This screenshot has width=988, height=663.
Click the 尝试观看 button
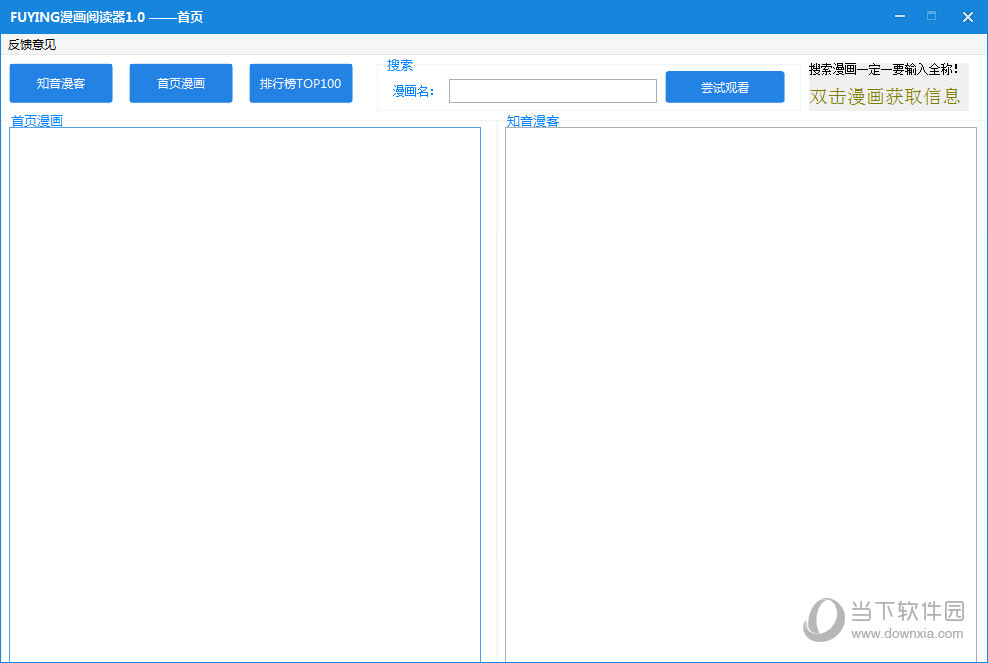coord(724,87)
